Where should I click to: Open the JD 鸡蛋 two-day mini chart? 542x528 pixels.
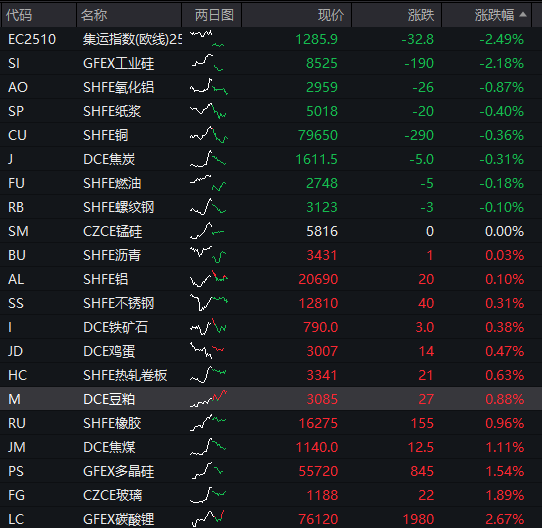coord(207,351)
